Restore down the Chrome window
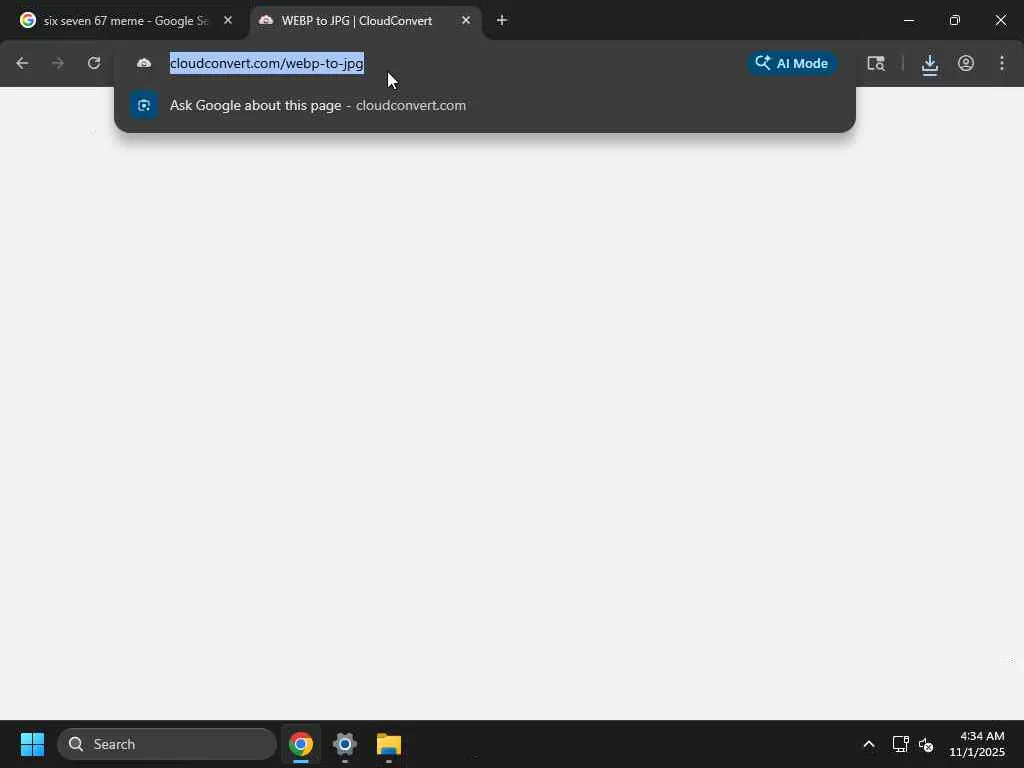 (x=955, y=20)
